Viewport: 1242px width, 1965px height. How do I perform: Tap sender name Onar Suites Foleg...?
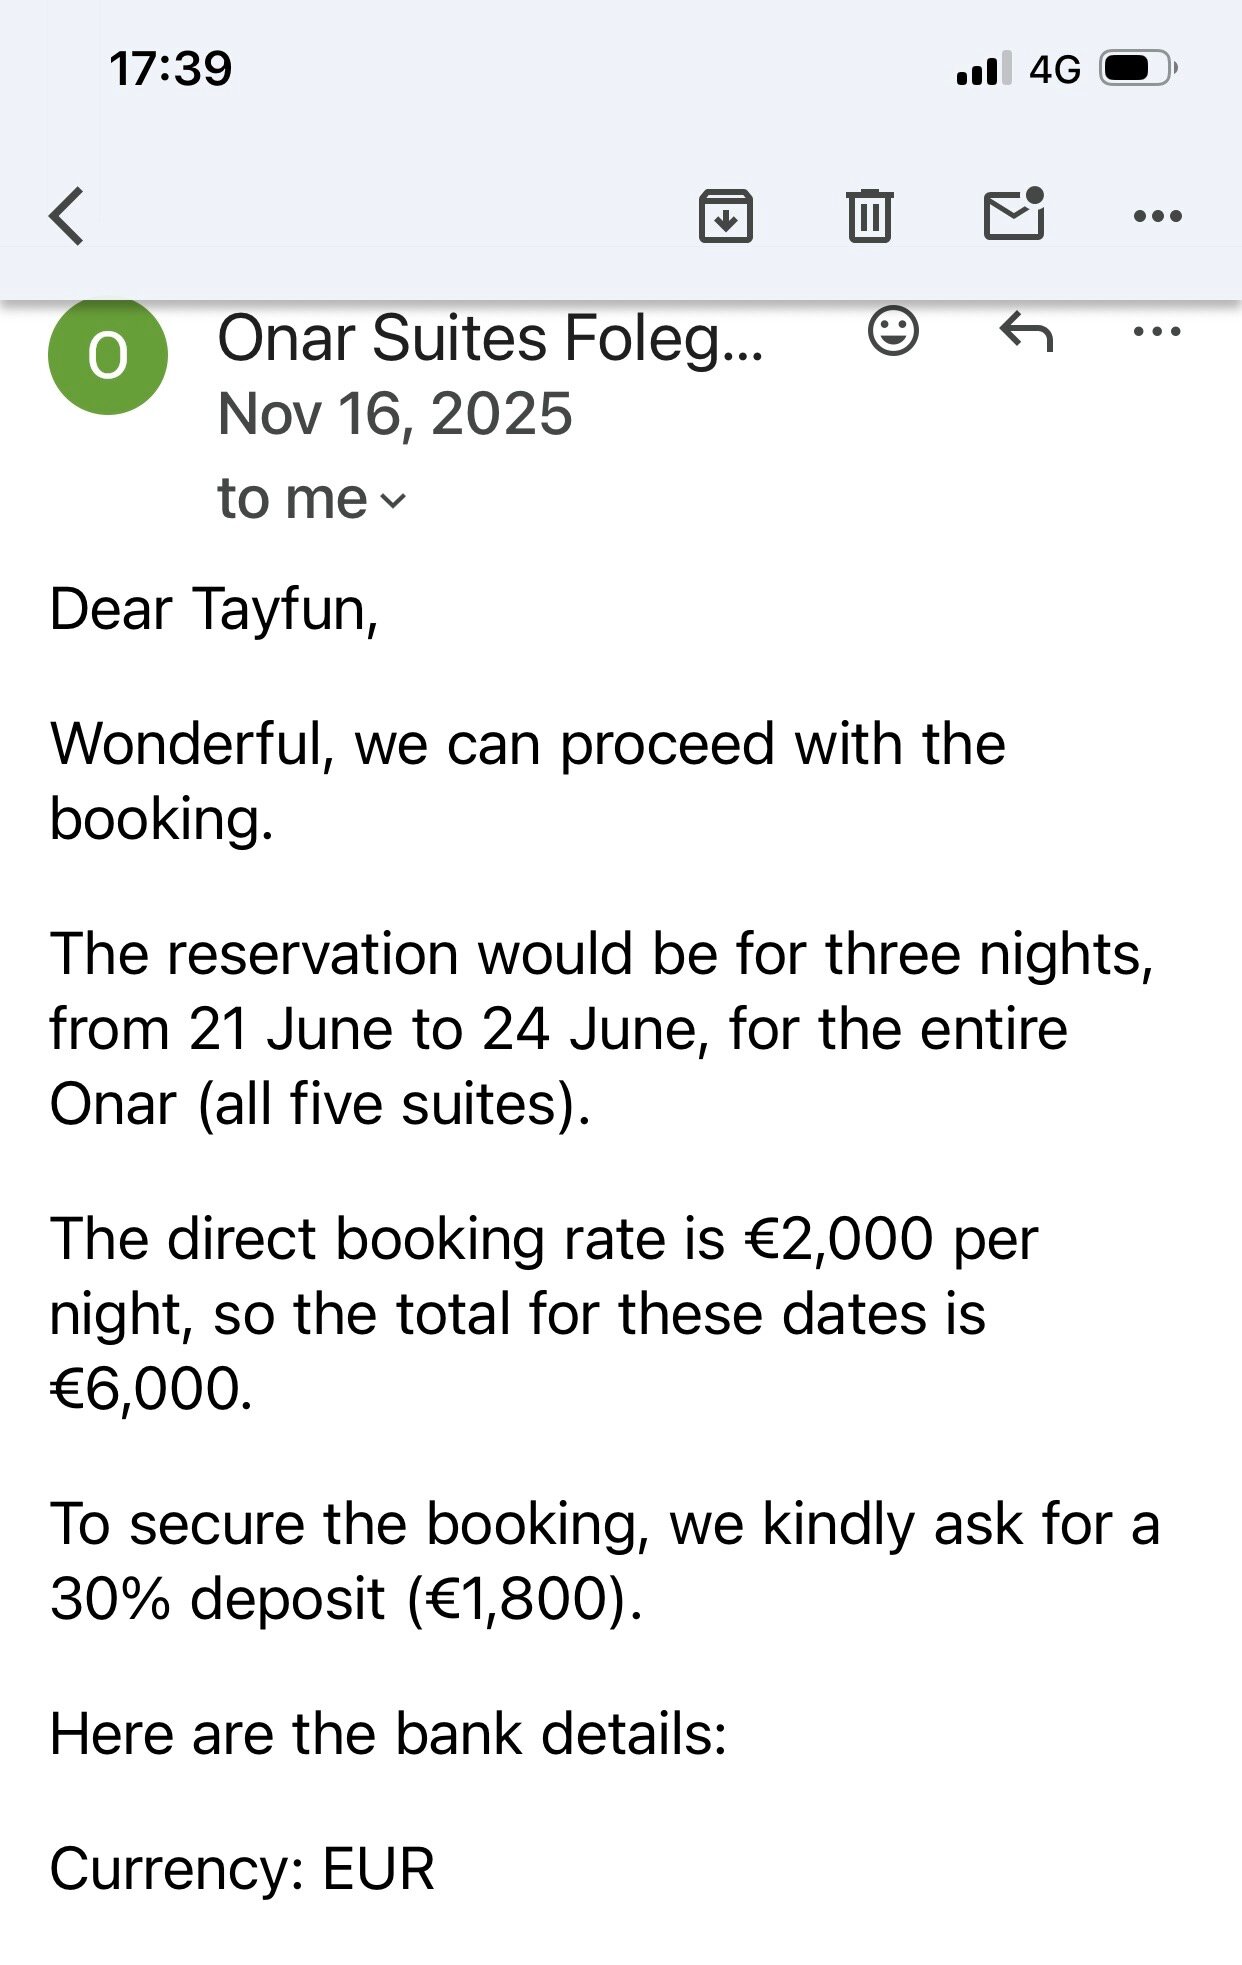pyautogui.click(x=490, y=339)
